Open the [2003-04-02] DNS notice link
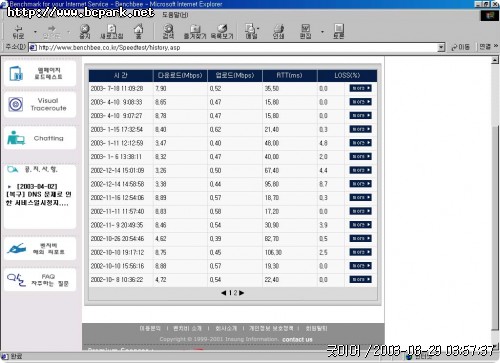The height and width of the screenshot is (363, 500). tap(39, 194)
